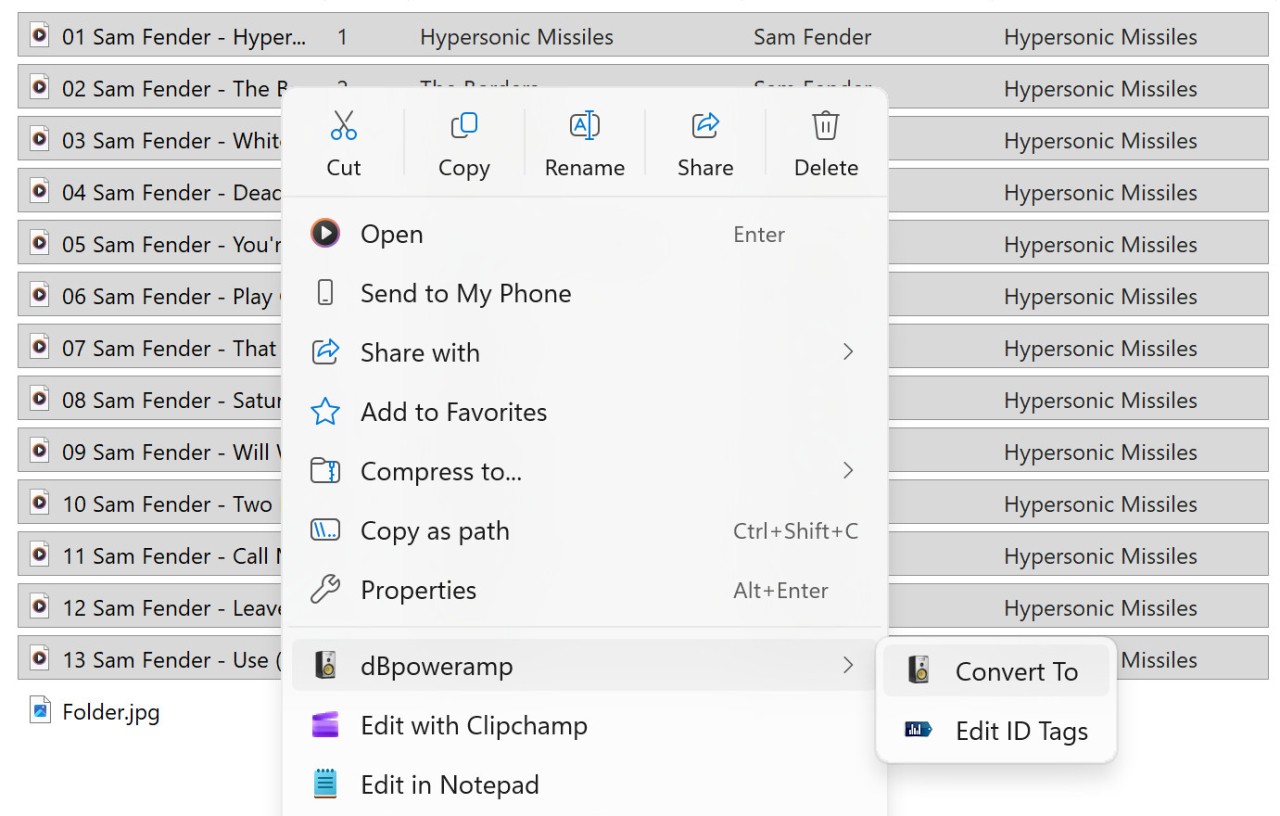This screenshot has width=1280, height=816.
Task: Click the star icon for Add to Favorites
Action: (325, 412)
